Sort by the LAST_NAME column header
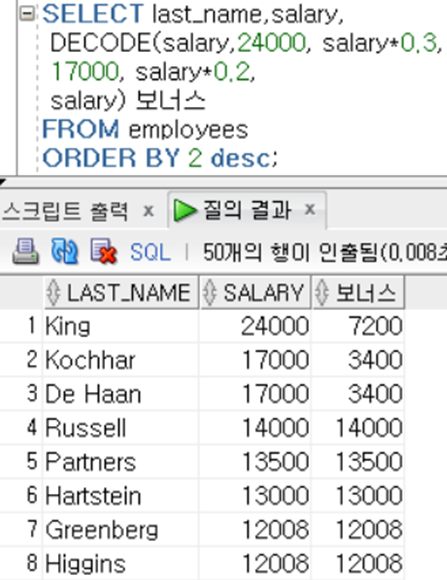The image size is (447, 580). (121, 292)
